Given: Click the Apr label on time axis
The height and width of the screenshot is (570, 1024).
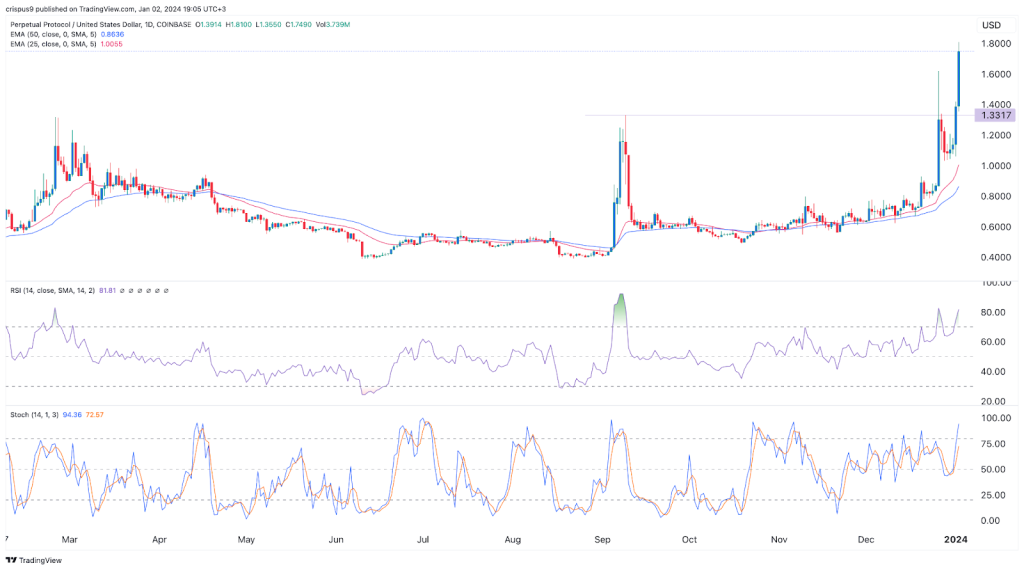Looking at the screenshot, I should [x=159, y=540].
